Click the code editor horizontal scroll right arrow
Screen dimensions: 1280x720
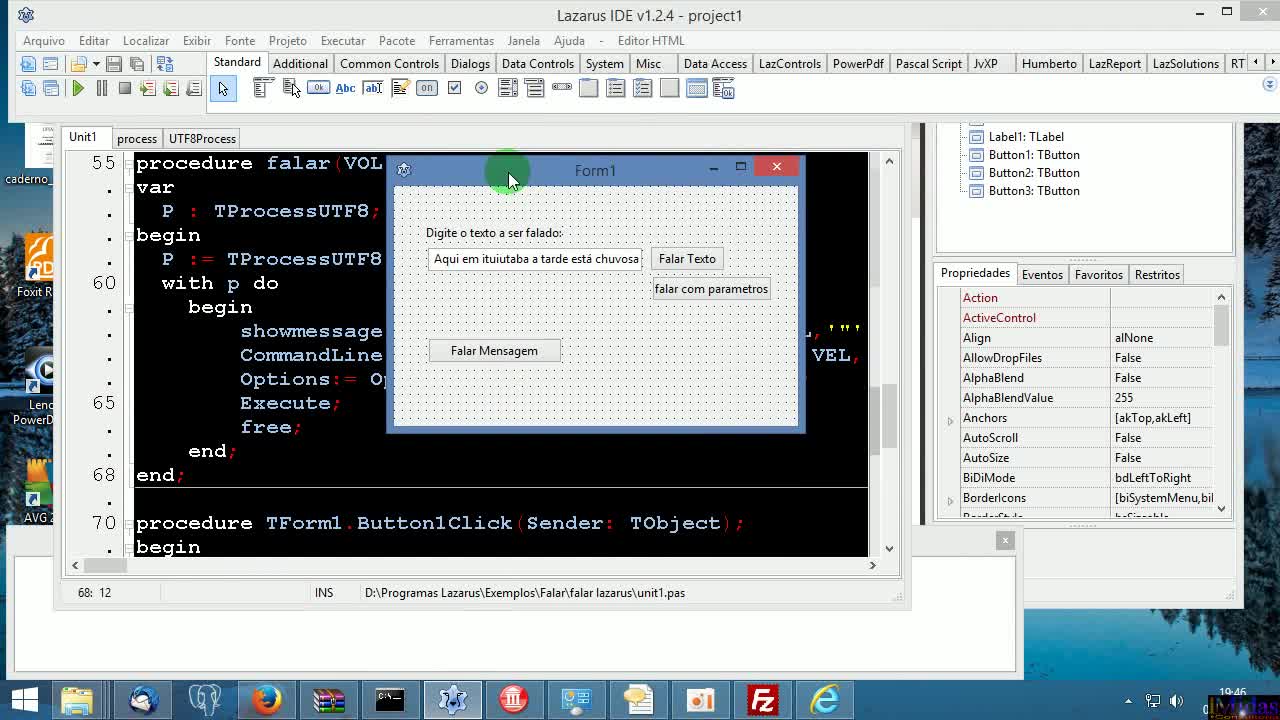click(x=872, y=565)
